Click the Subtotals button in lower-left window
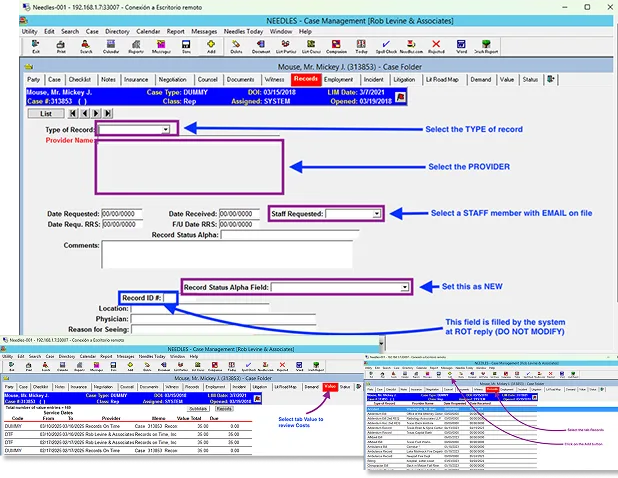The width and height of the screenshot is (618, 478). (198, 409)
